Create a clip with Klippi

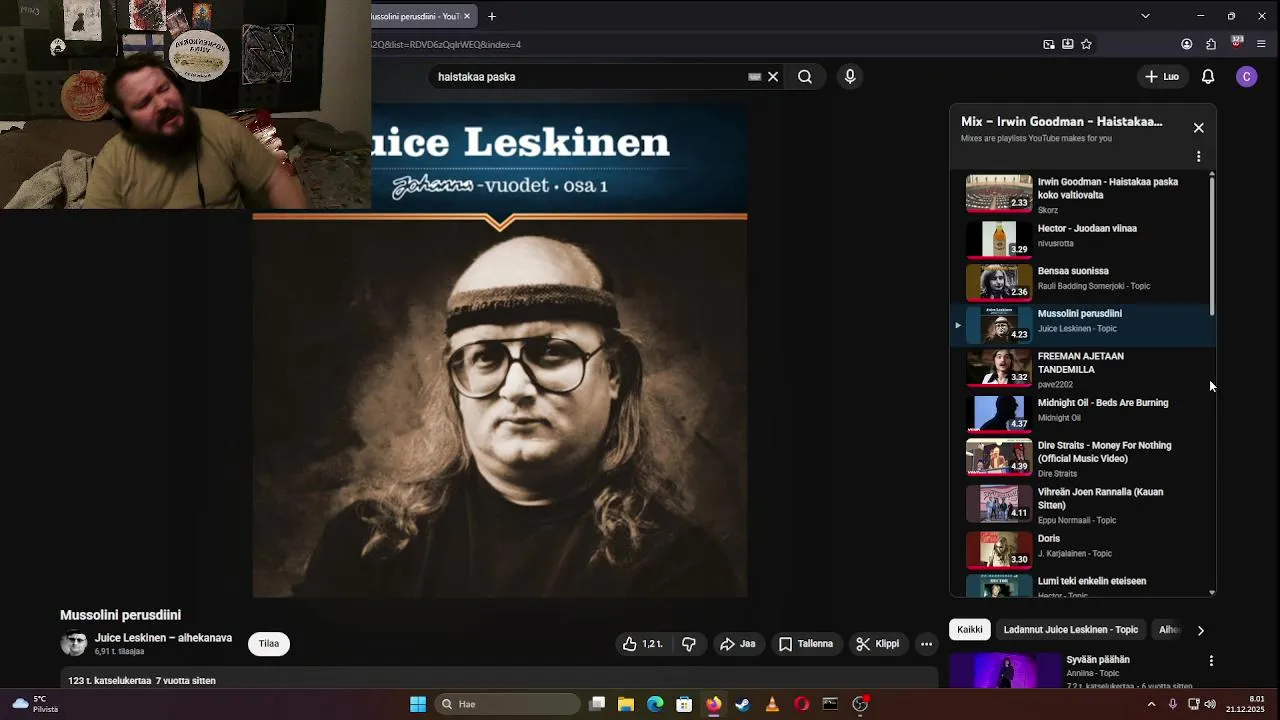[x=877, y=644]
